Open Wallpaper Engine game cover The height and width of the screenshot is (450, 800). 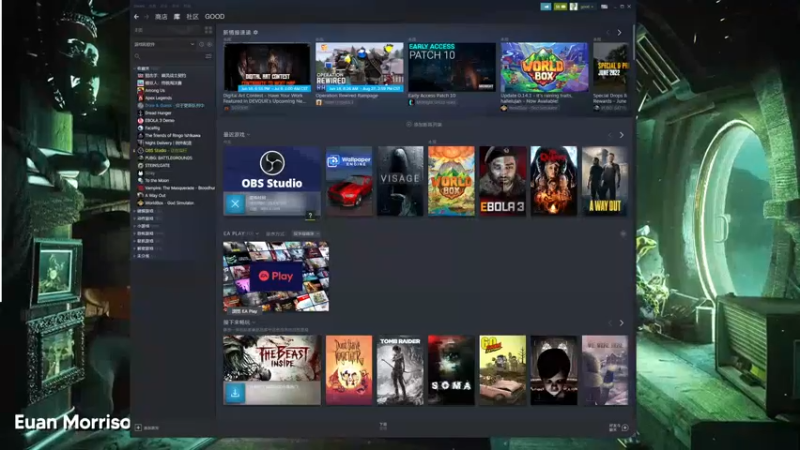pyautogui.click(x=349, y=181)
